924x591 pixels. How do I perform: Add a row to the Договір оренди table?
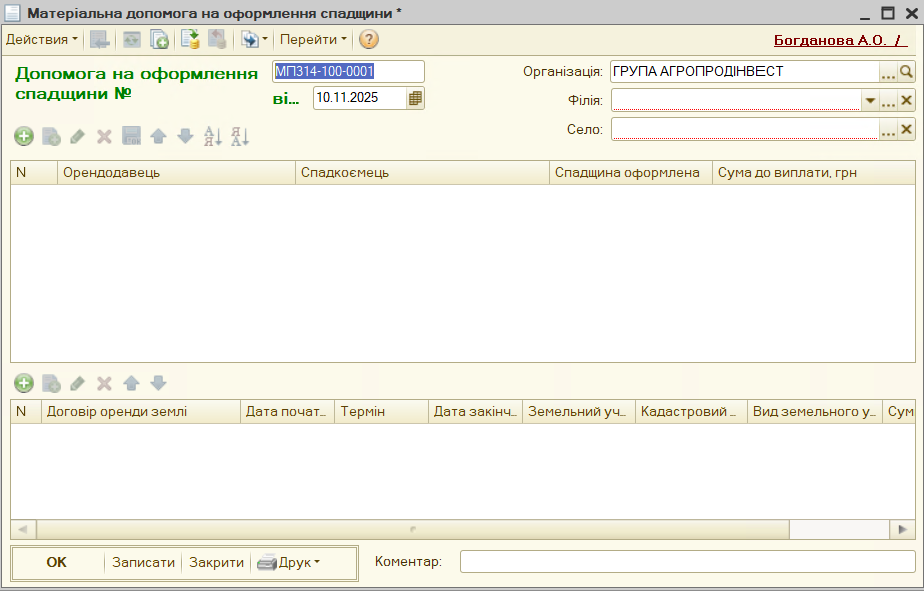coord(24,384)
